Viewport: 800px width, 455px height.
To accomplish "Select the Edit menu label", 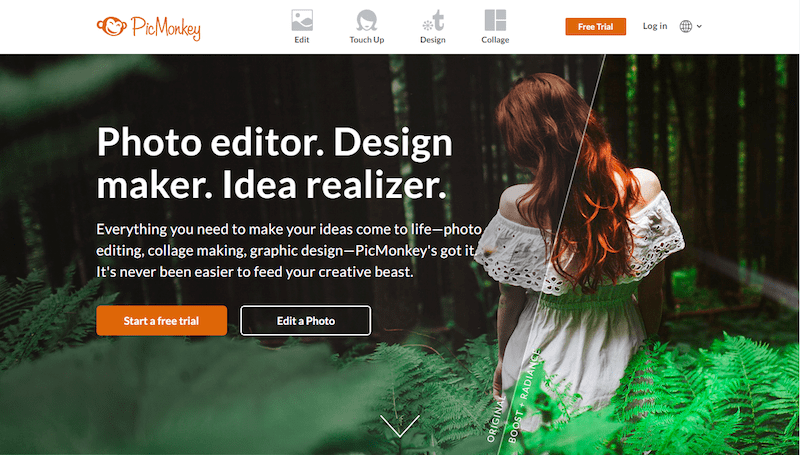I will 302,40.
